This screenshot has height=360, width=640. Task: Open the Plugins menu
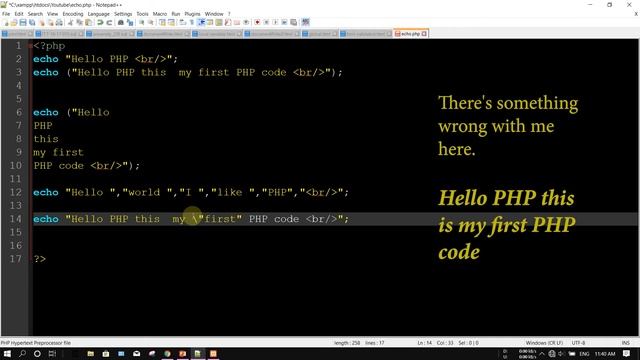[192, 14]
